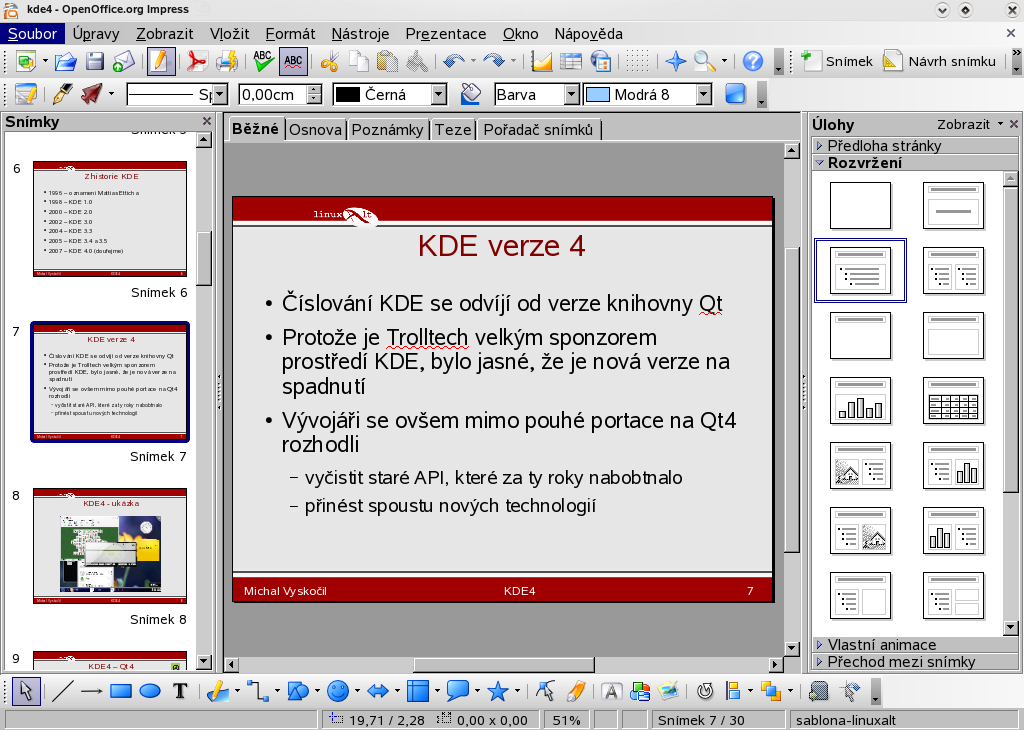
Task: Click the Cut scissors icon
Action: [x=329, y=61]
